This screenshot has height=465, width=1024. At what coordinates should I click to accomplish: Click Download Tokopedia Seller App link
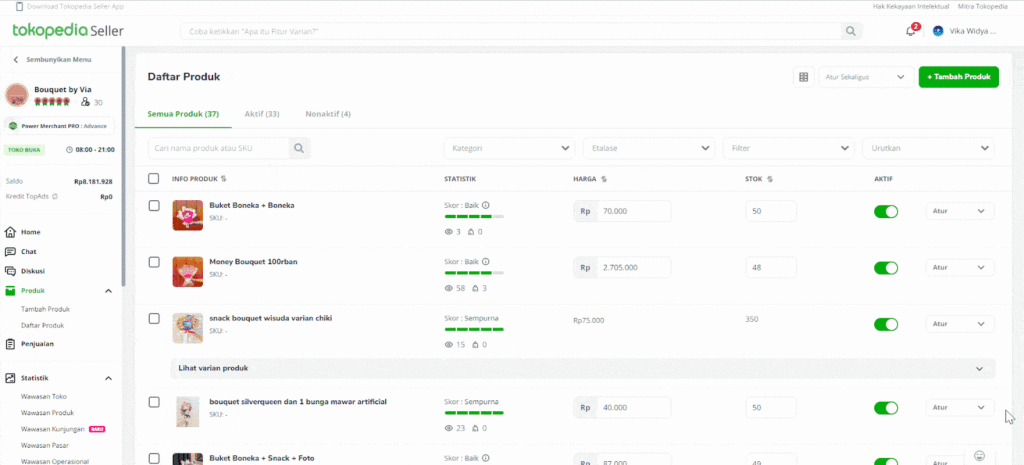[x=75, y=6]
